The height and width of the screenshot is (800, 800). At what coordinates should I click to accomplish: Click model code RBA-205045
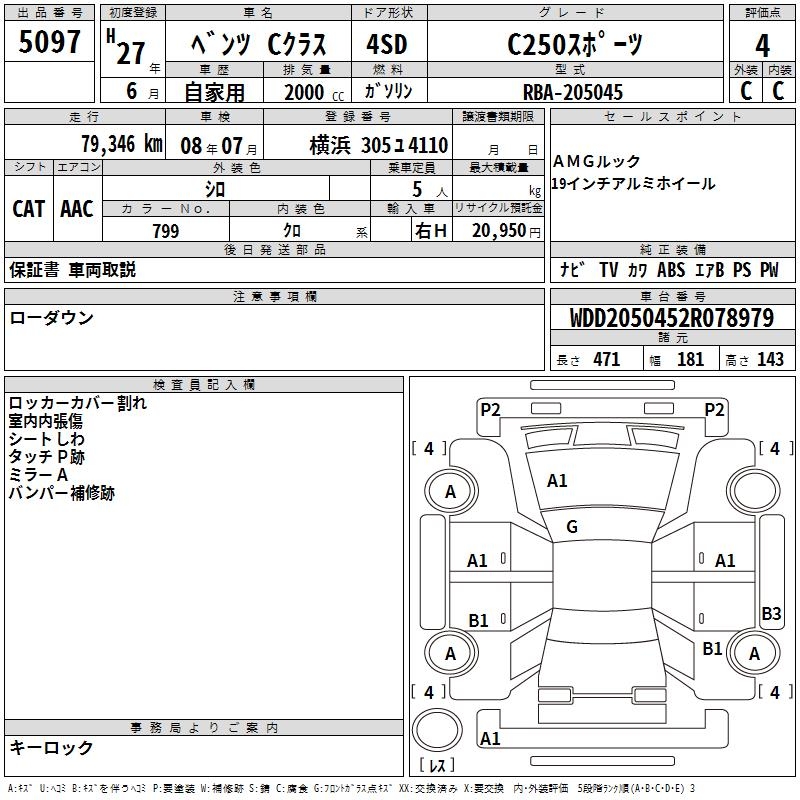573,92
